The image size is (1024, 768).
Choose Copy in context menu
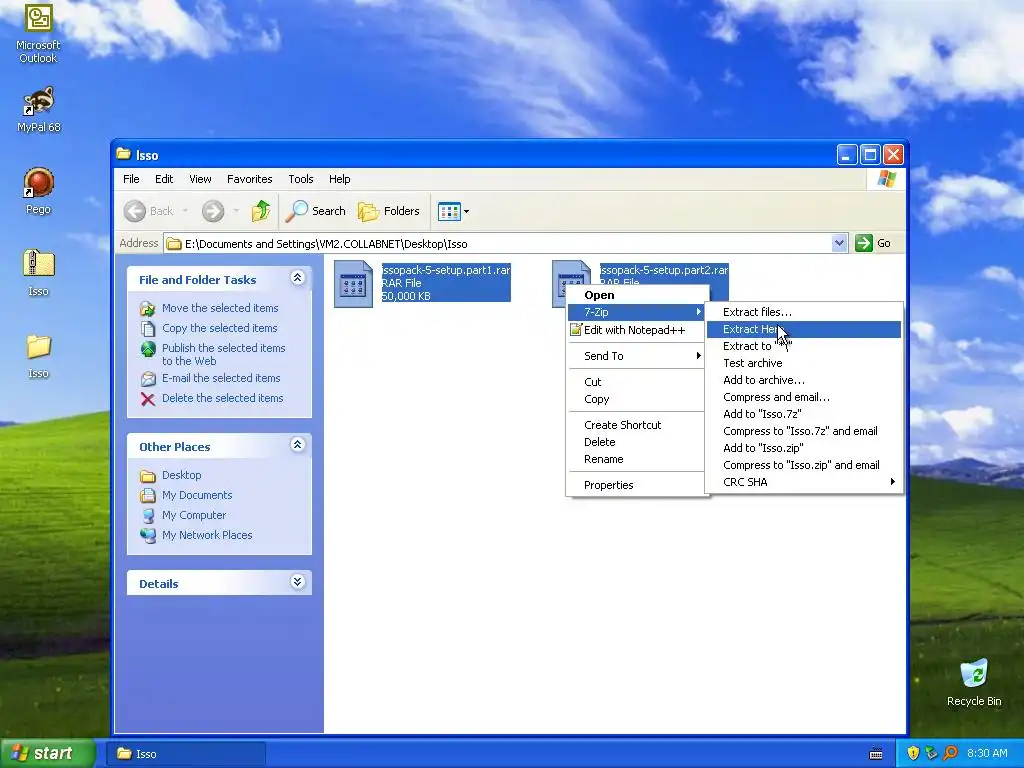pyautogui.click(x=637, y=399)
